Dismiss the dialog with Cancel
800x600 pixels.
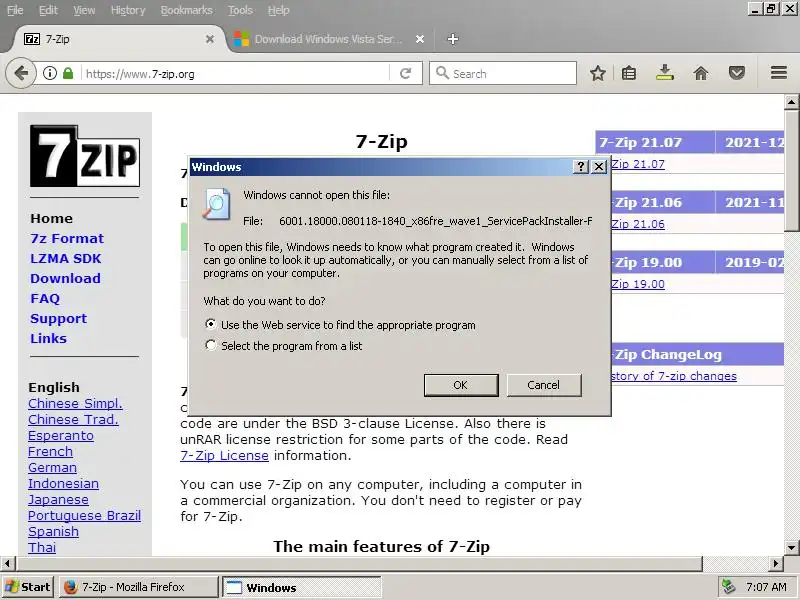(x=544, y=385)
